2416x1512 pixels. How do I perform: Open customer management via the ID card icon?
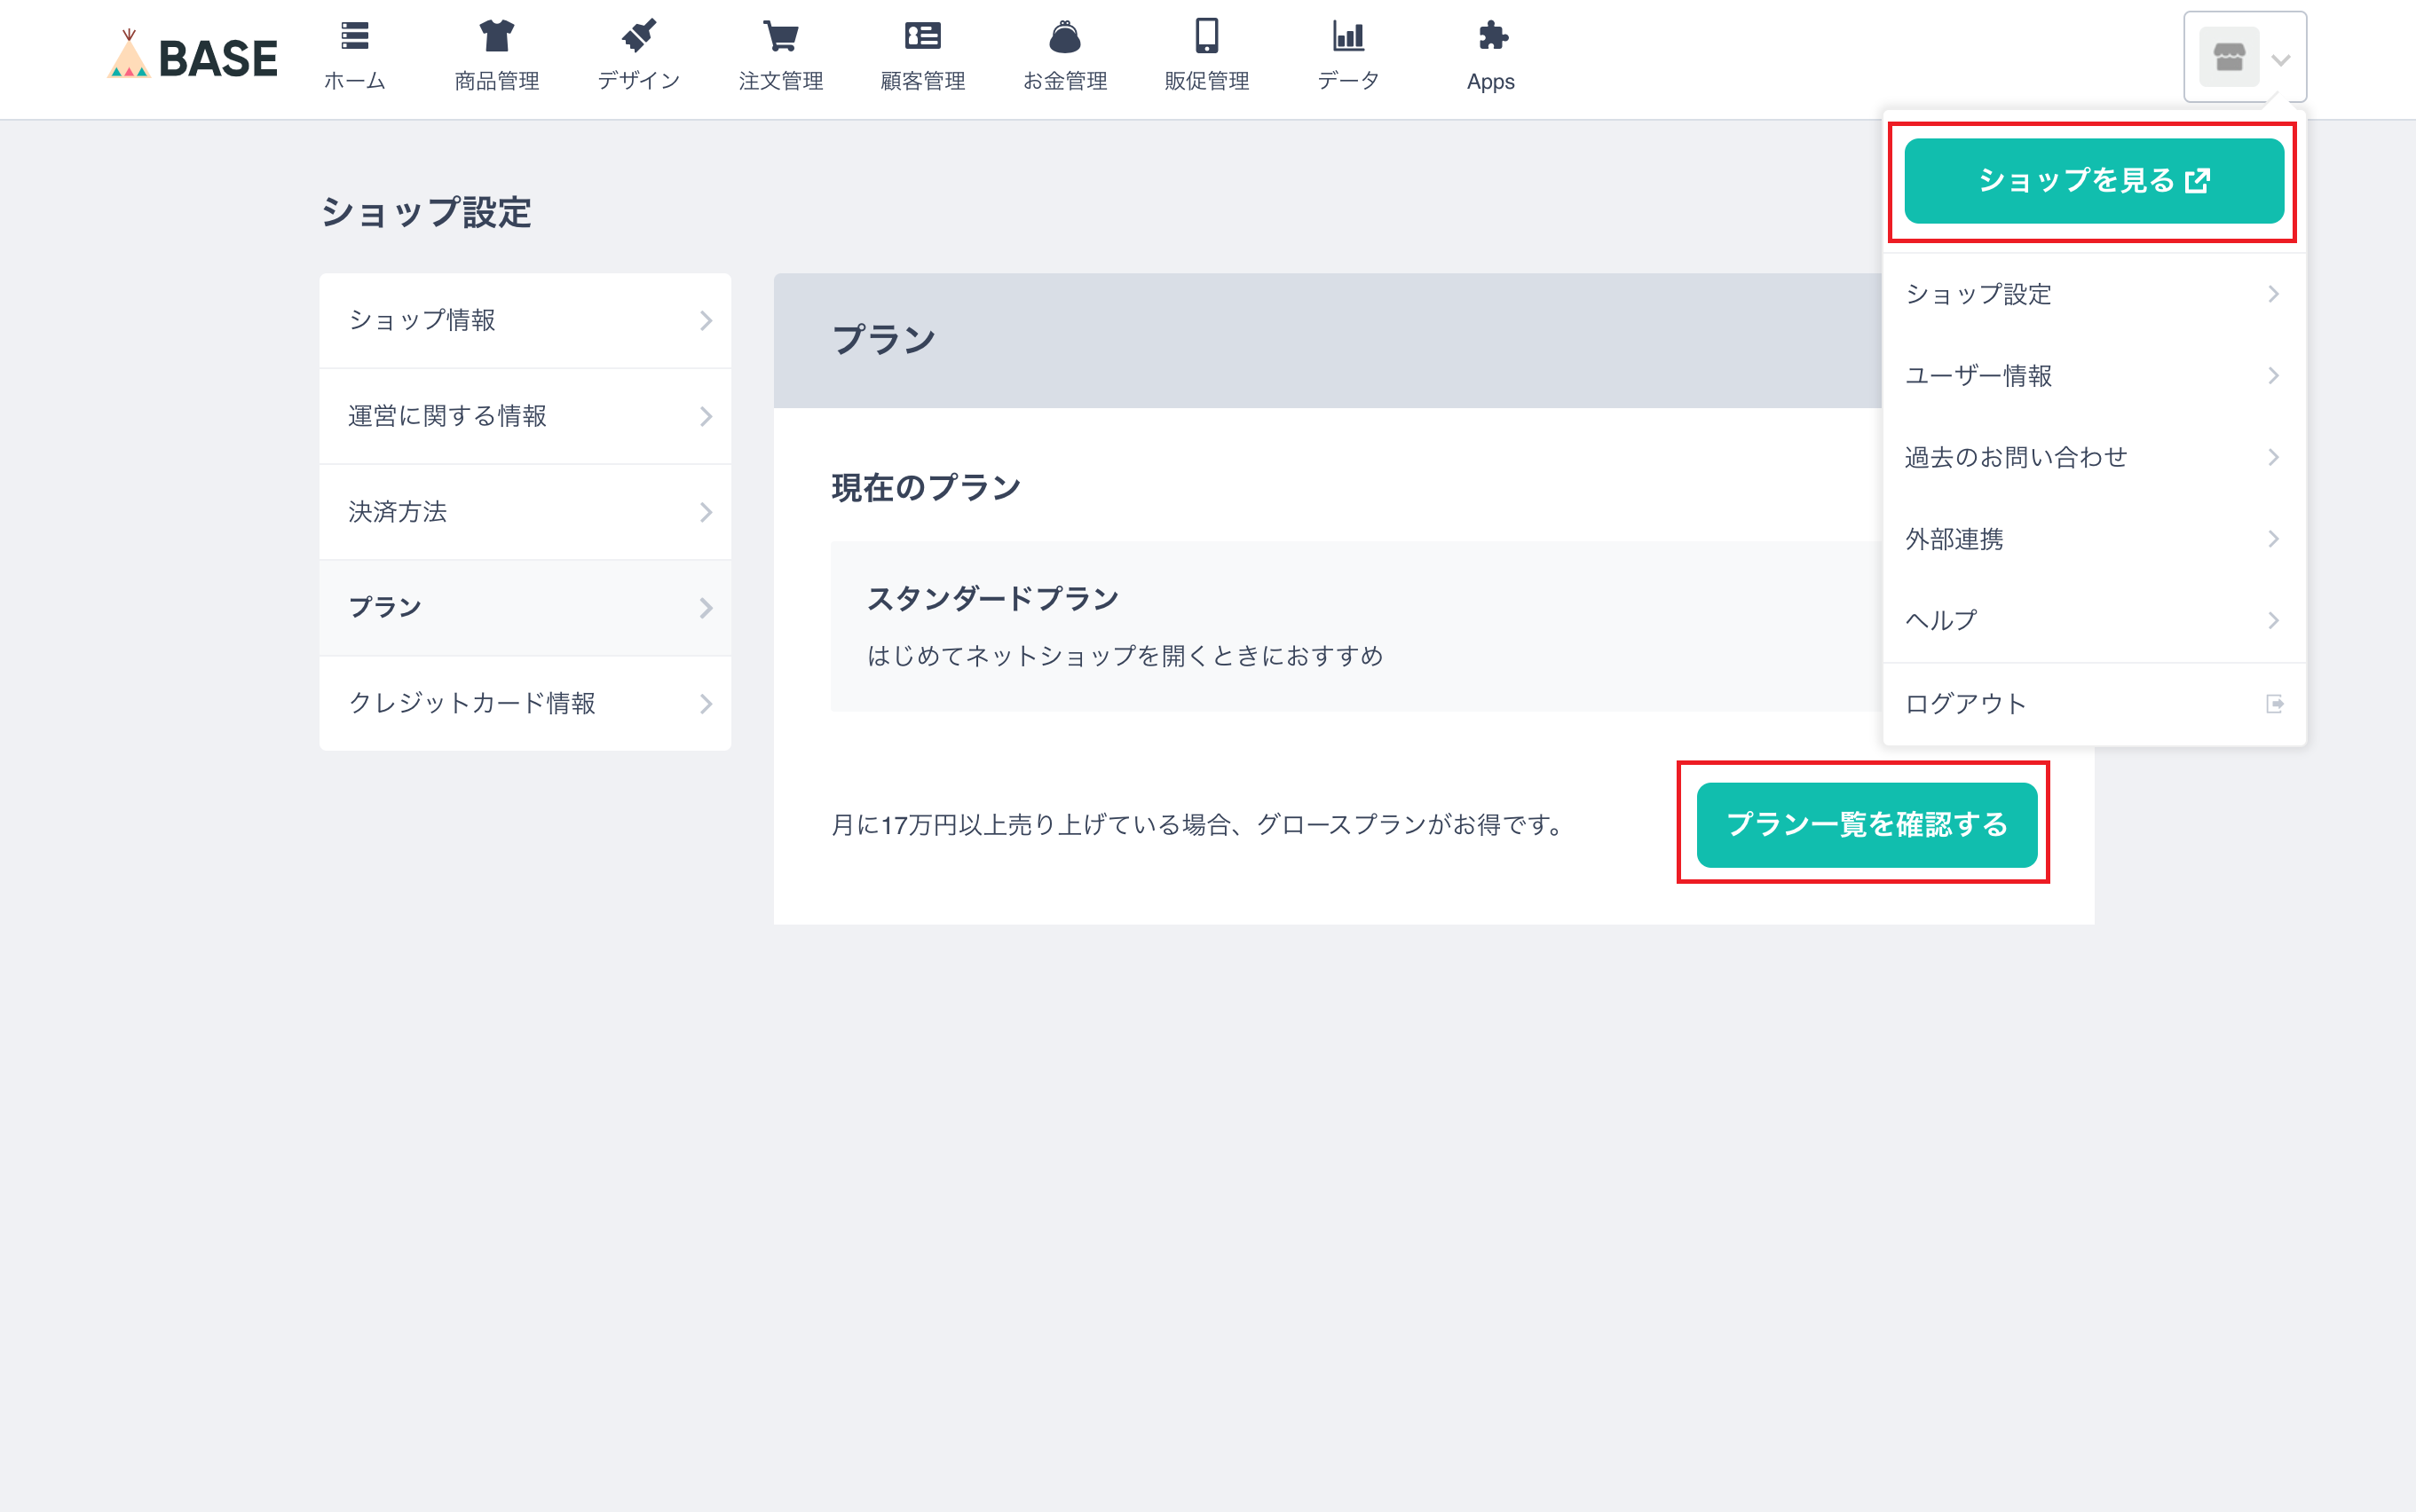point(923,36)
